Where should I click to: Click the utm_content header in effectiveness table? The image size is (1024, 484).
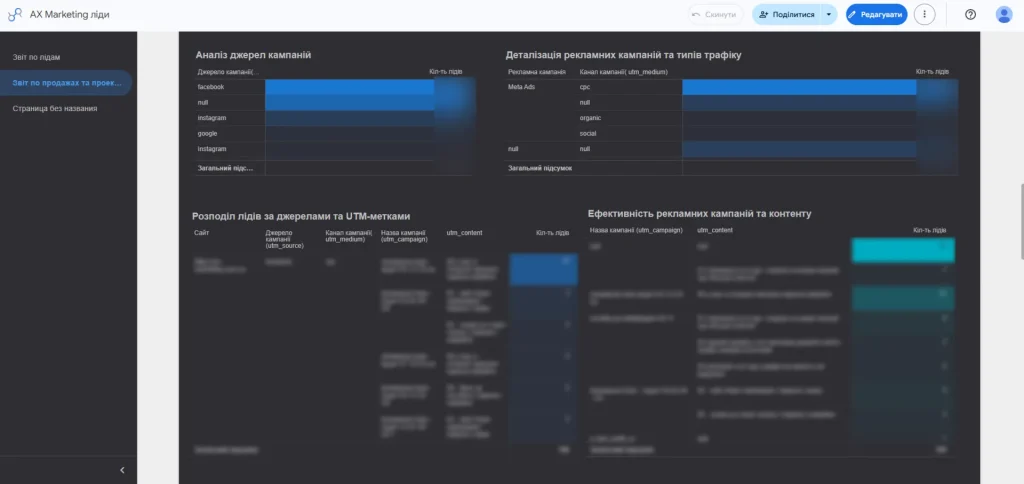pos(714,230)
